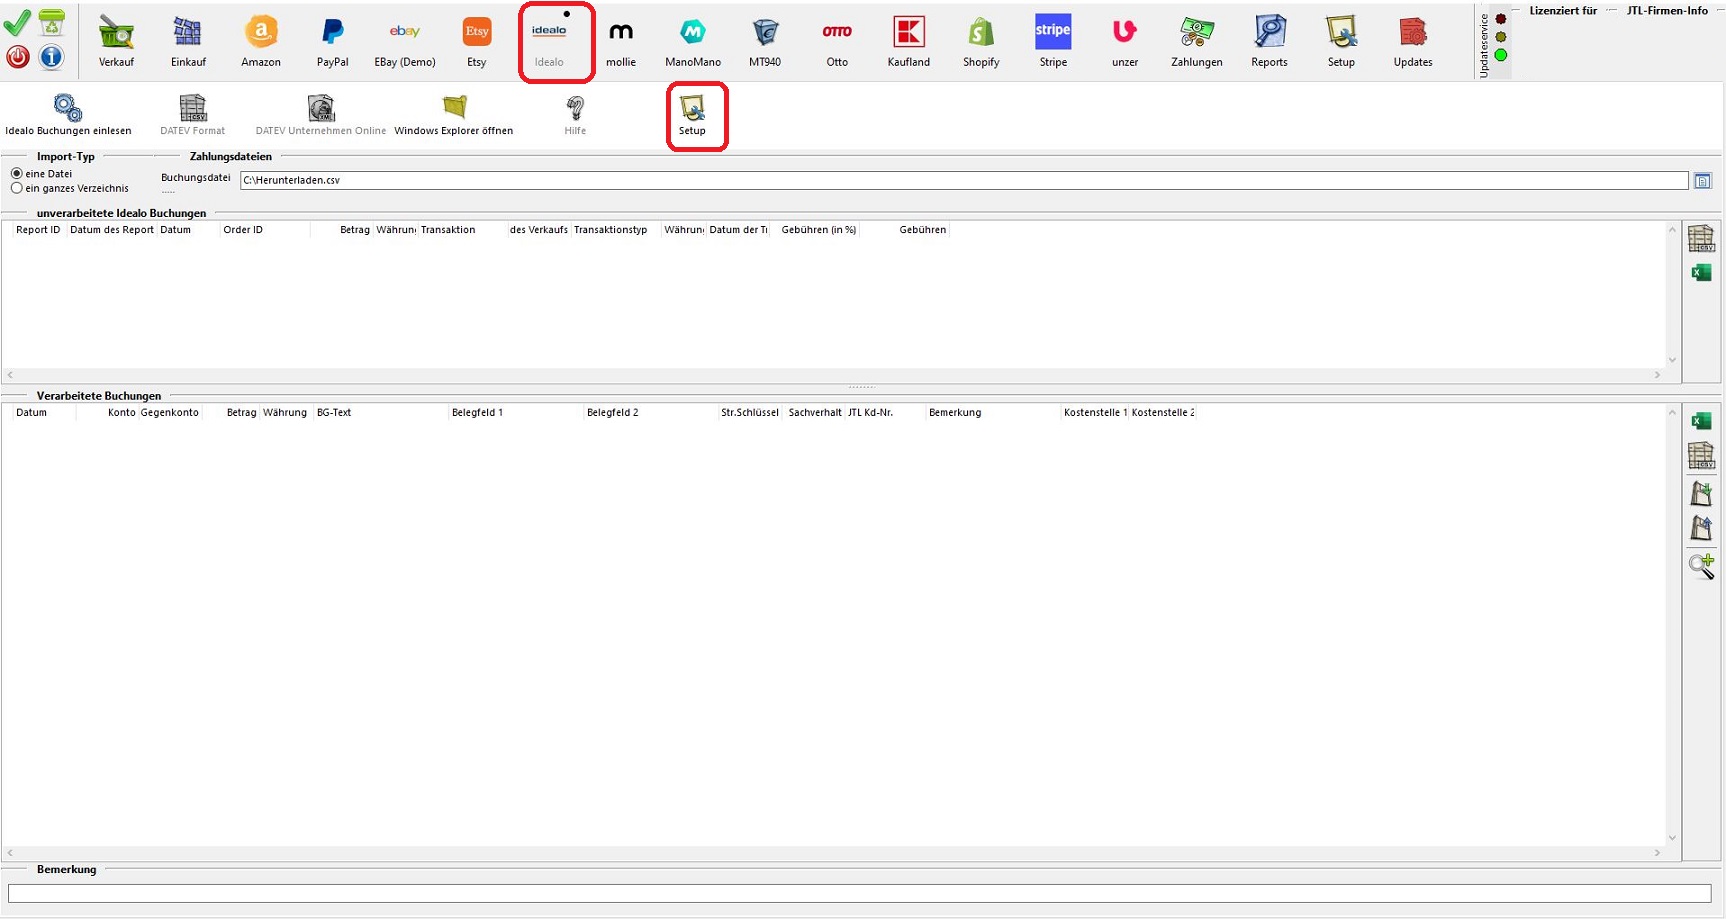Select the 'eine Datei' import option
Screen dimensions: 1726x919
17,174
